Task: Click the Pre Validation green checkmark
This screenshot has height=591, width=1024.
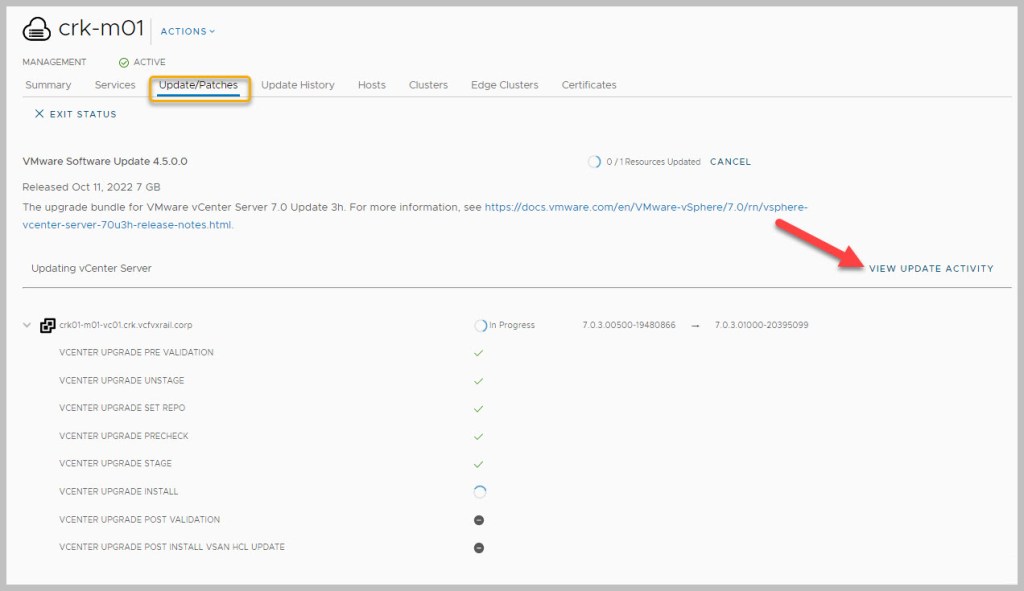Action: click(x=478, y=353)
